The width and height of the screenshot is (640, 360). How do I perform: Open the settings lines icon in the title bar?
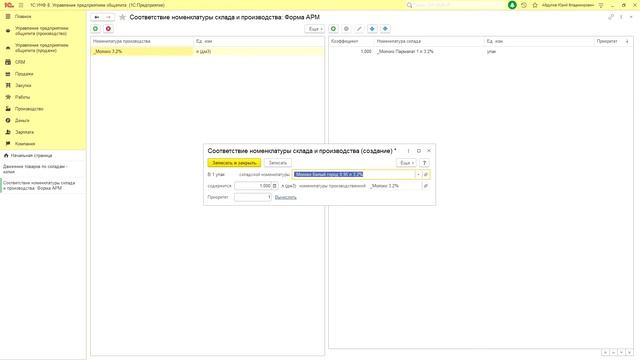pos(601,5)
